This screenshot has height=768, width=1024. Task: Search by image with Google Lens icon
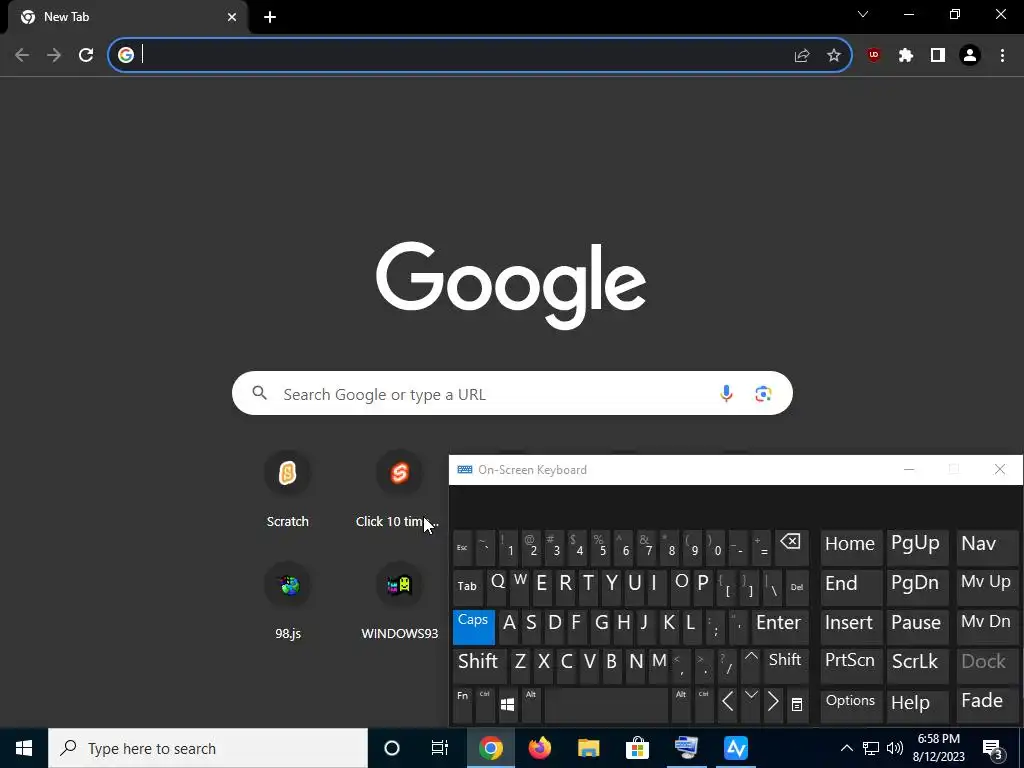click(x=763, y=394)
